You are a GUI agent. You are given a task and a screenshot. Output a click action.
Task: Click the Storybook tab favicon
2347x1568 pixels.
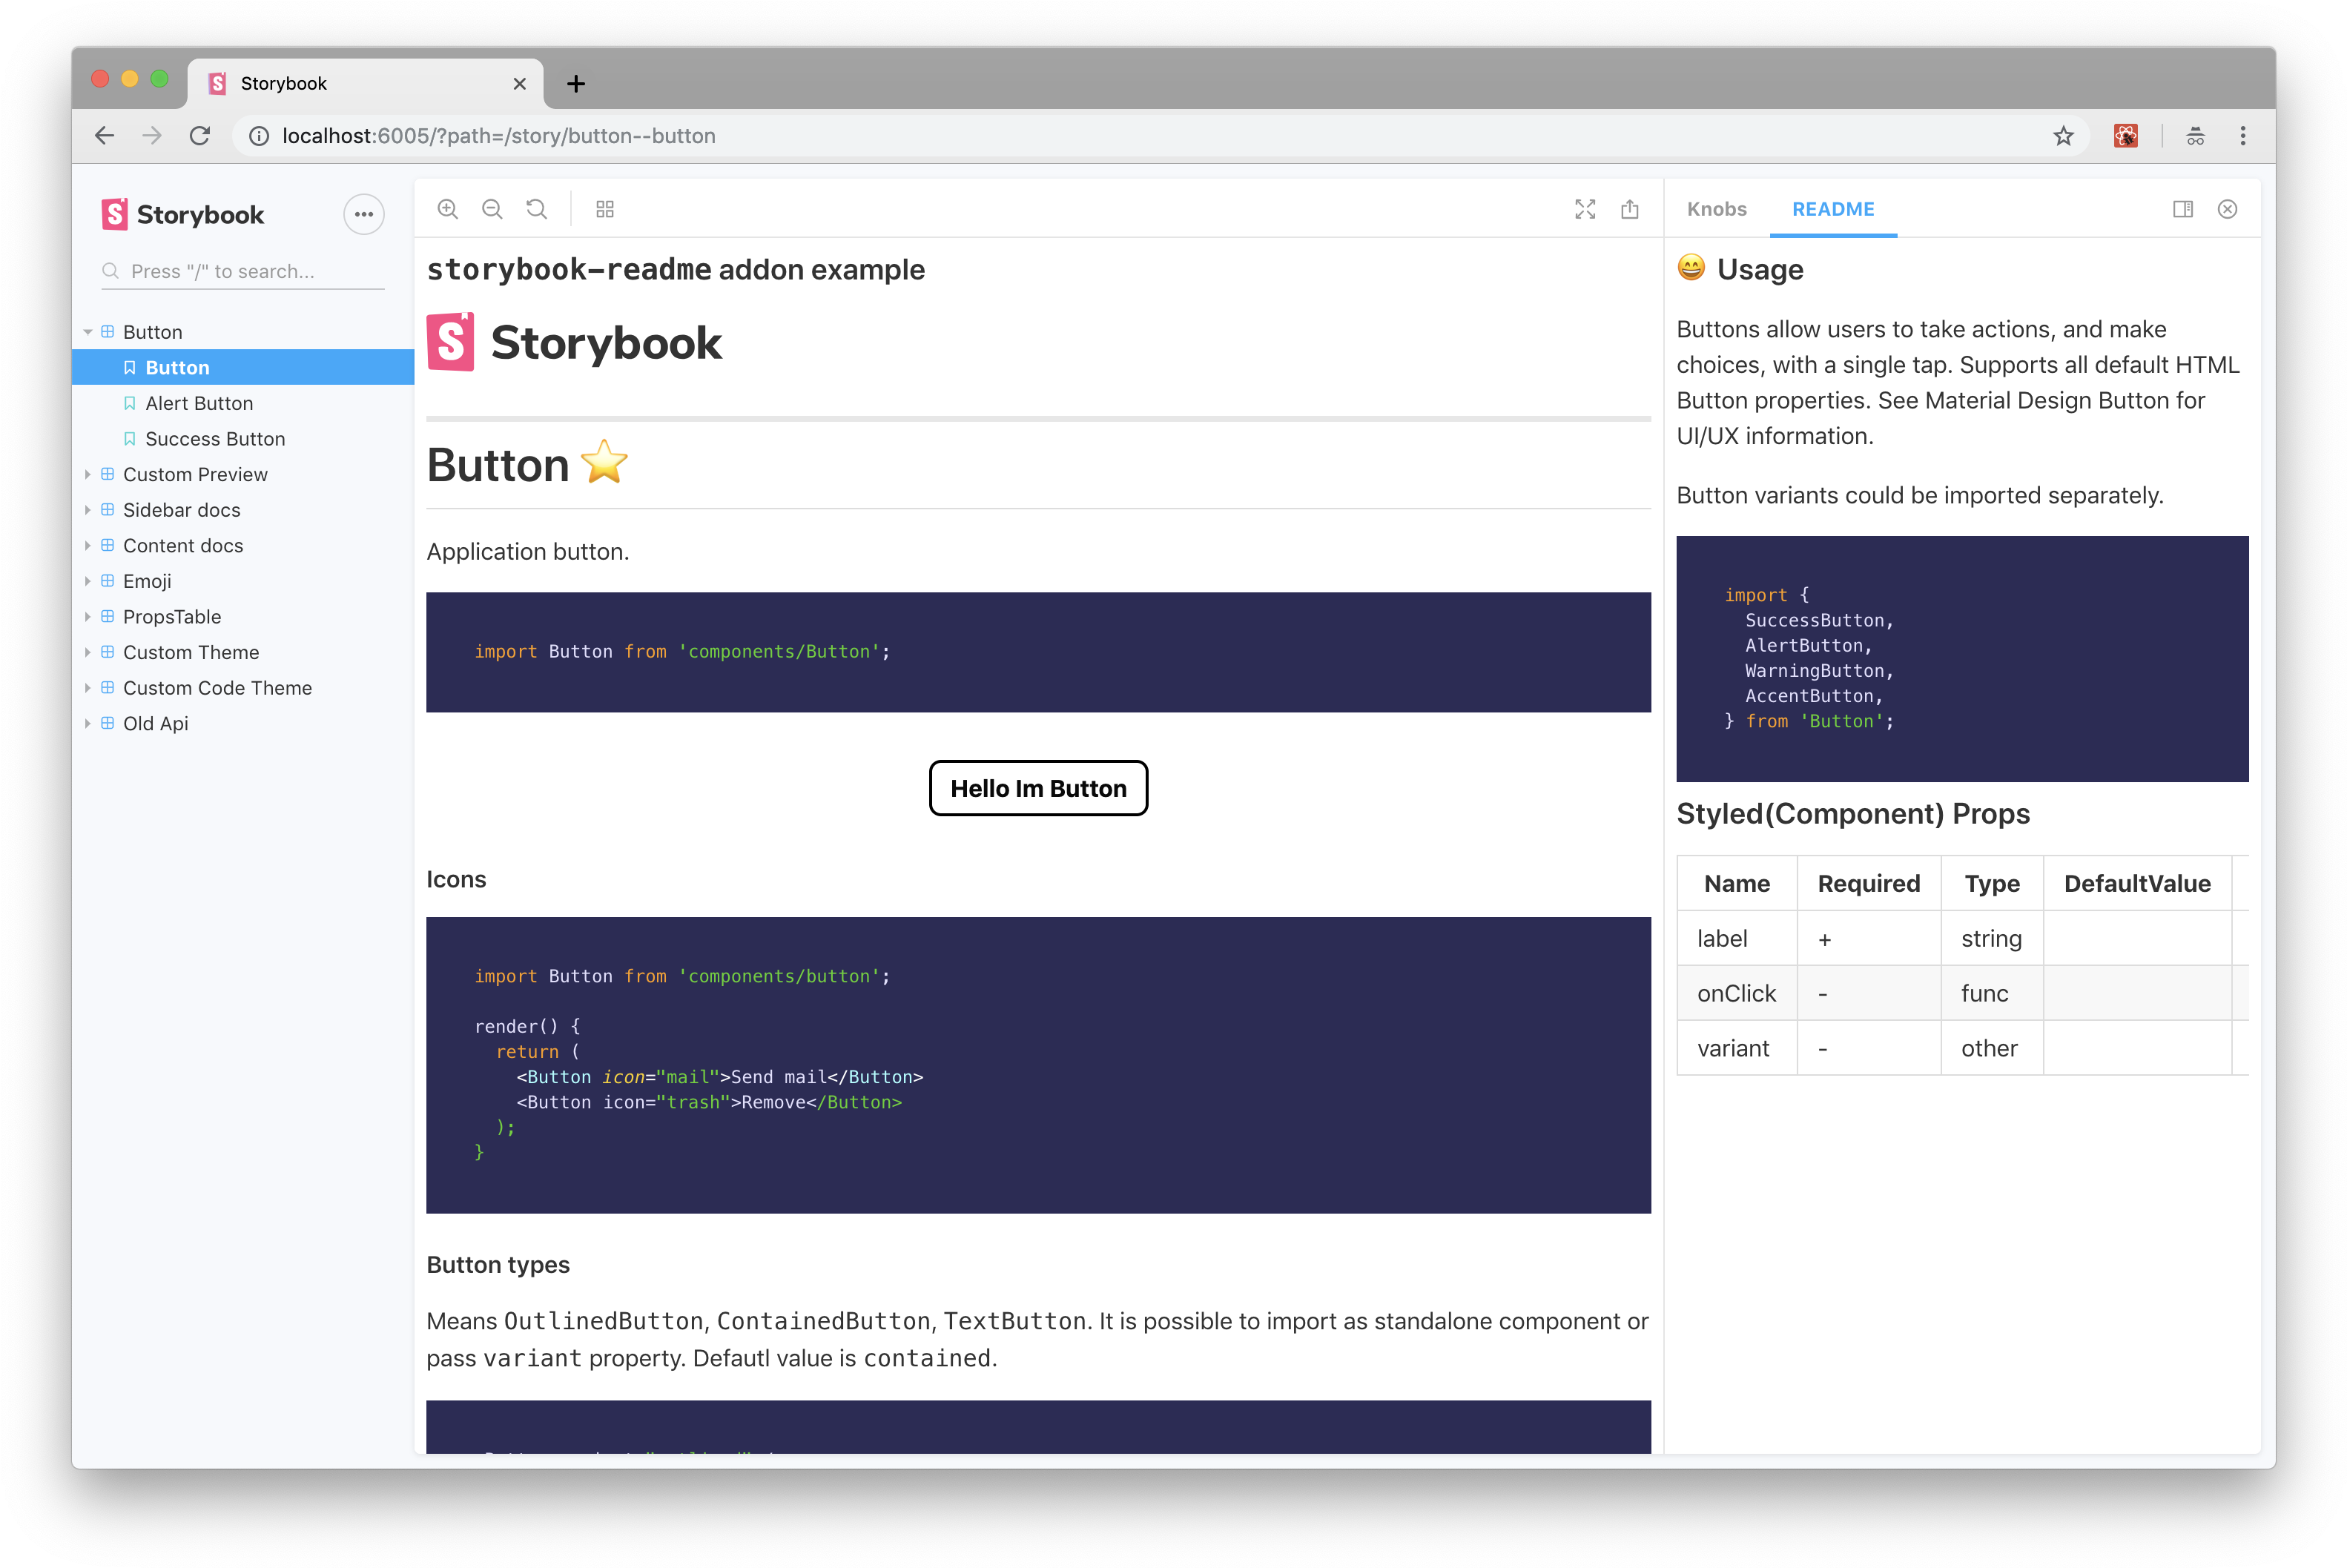point(217,84)
